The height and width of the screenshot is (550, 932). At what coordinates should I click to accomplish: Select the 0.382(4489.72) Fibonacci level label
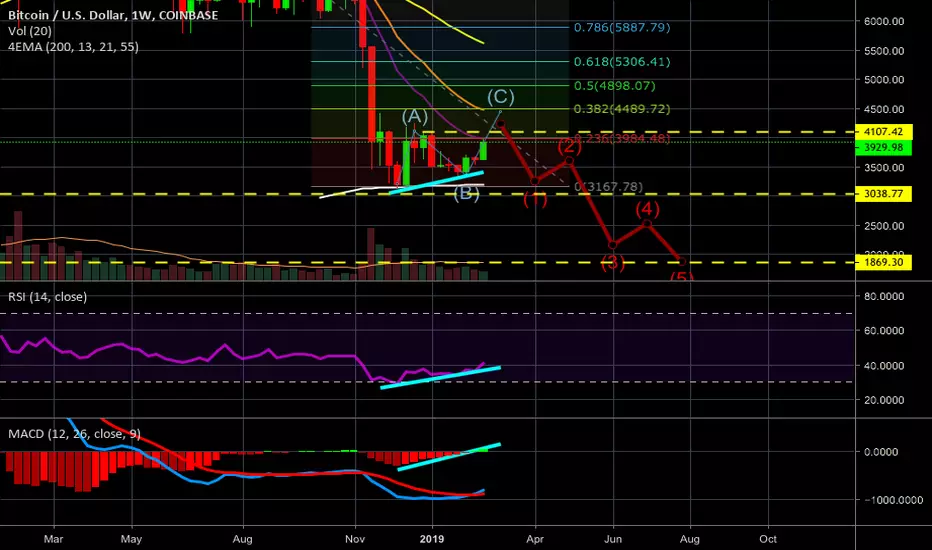(x=622, y=109)
